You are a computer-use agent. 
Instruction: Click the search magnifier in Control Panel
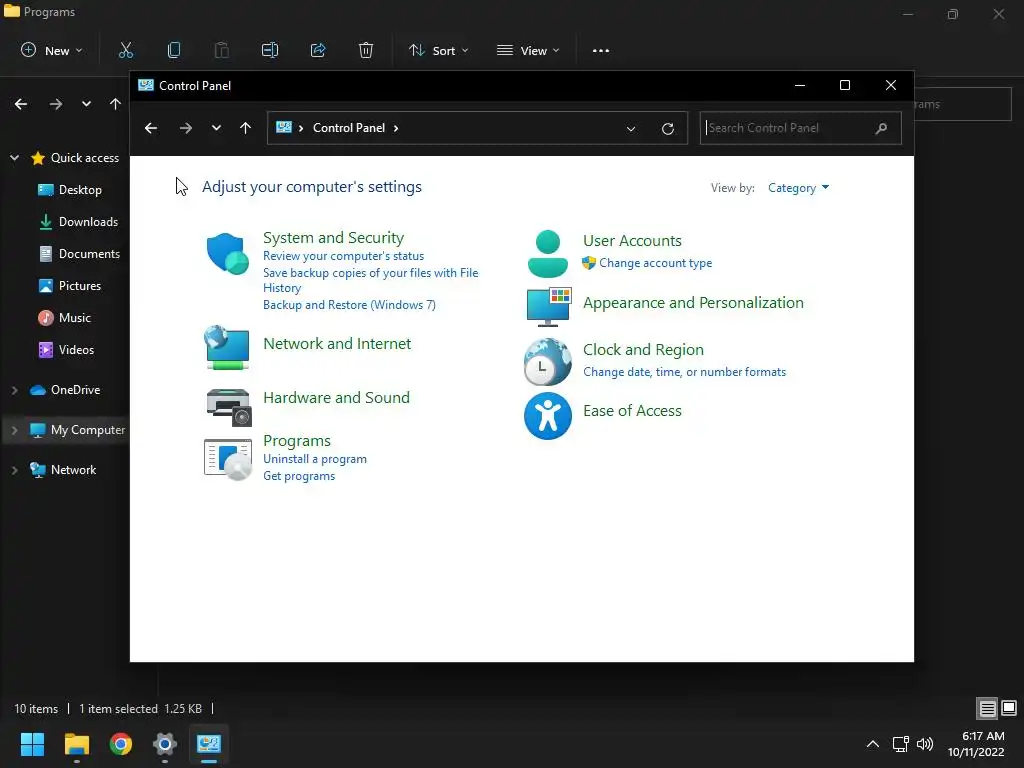coord(881,128)
